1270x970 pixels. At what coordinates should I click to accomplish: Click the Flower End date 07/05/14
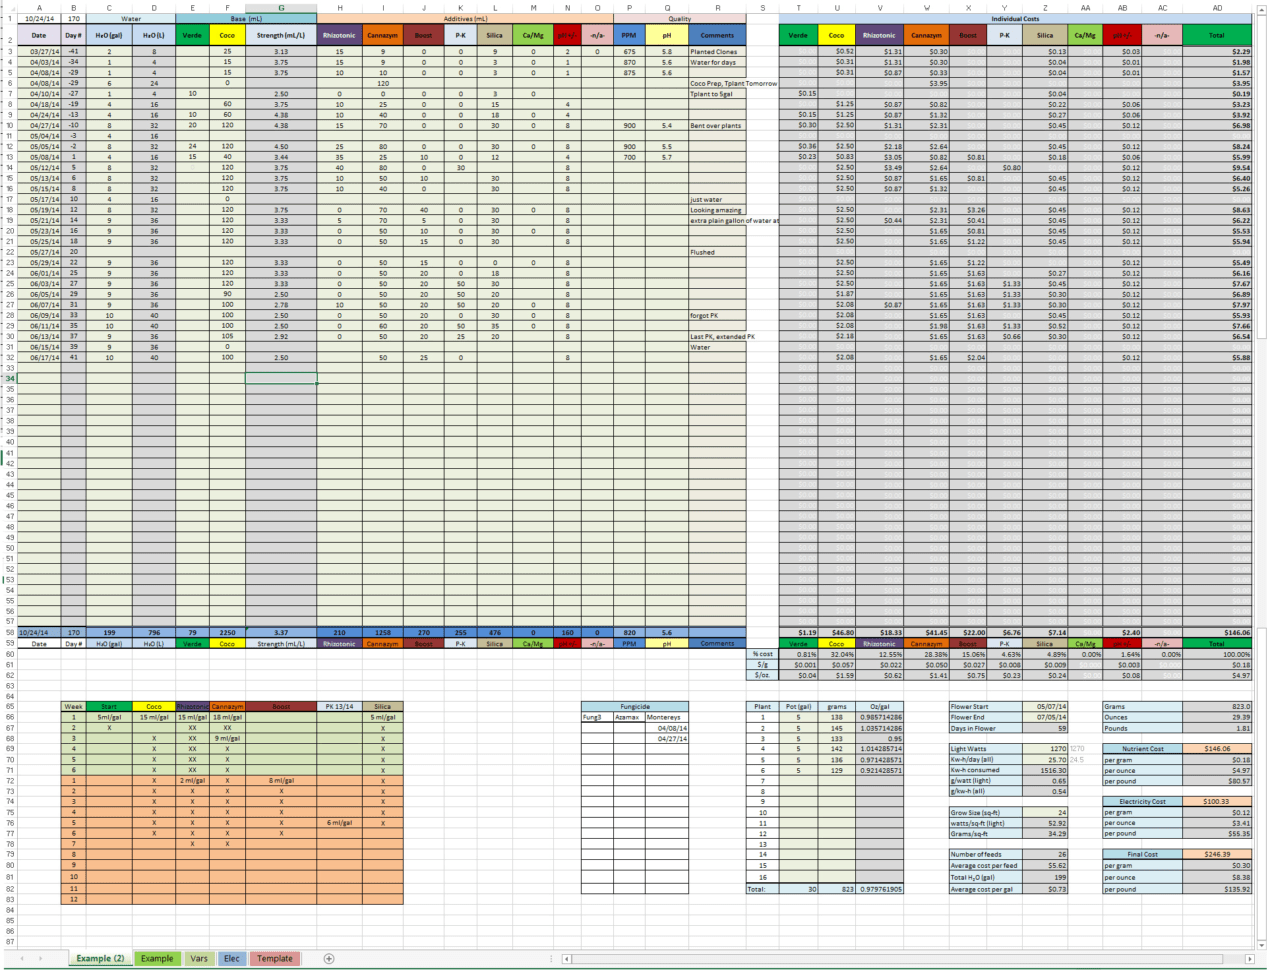pyautogui.click(x=1046, y=717)
